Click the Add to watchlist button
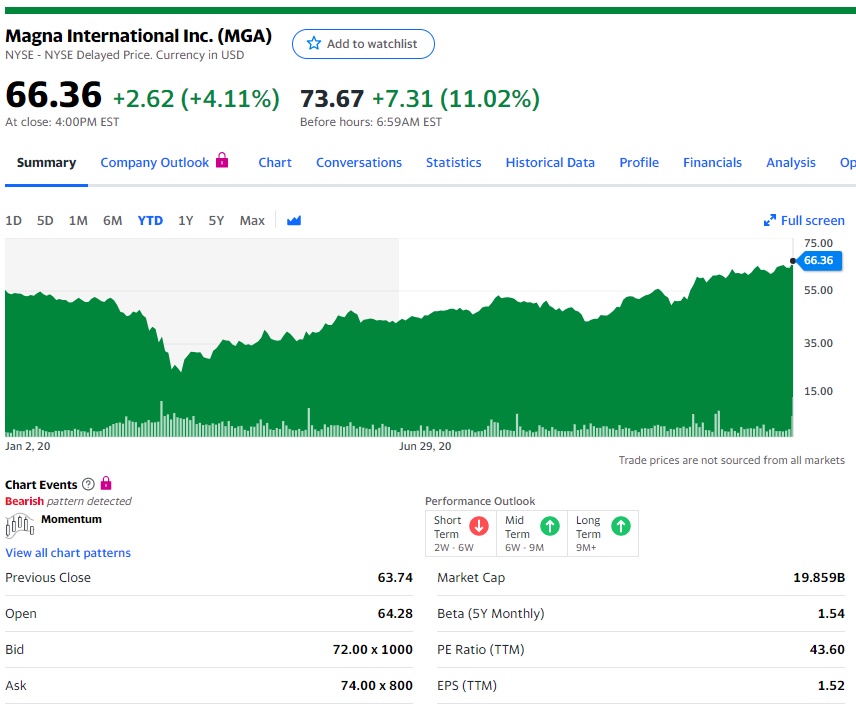The width and height of the screenshot is (856, 704). click(x=363, y=44)
